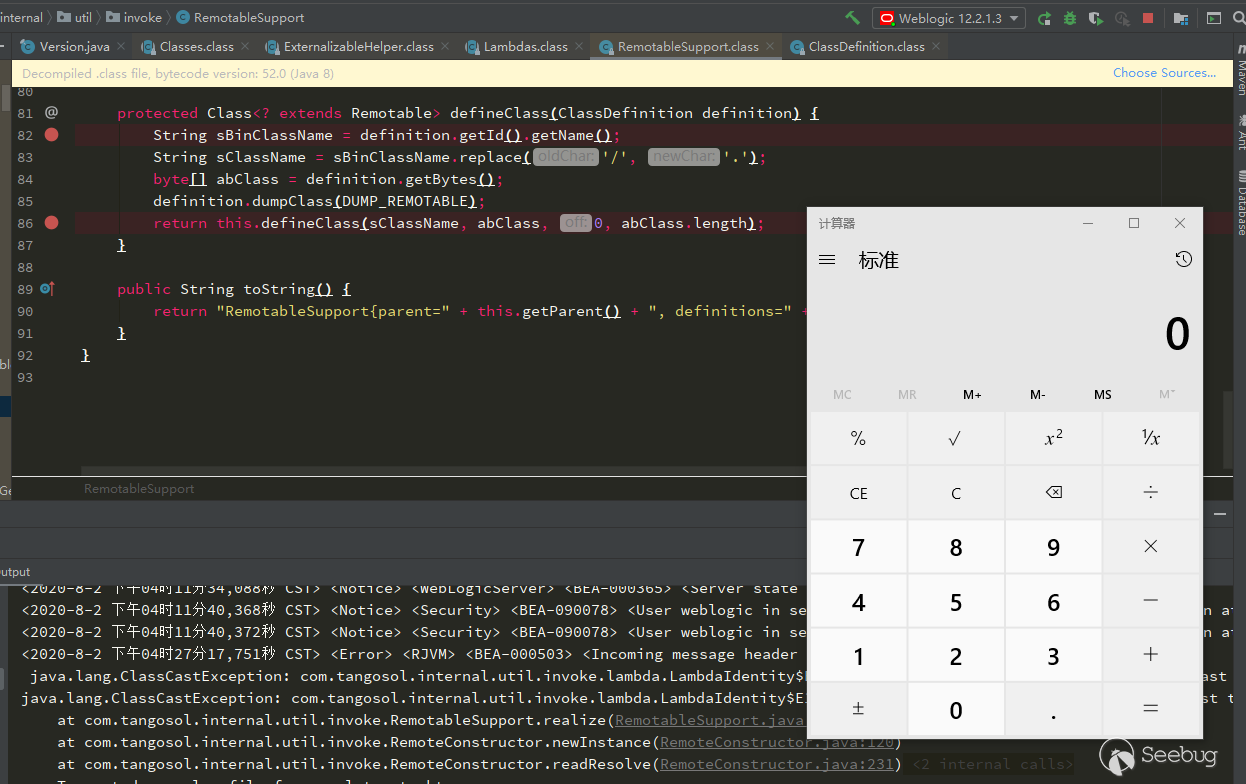Image resolution: width=1246 pixels, height=784 pixels.
Task: Run with coverage shield icon
Action: 1096,18
